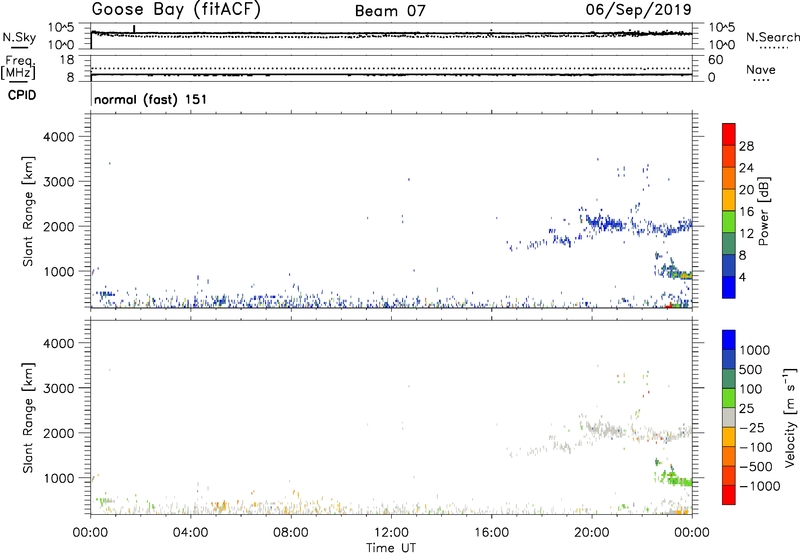Image resolution: width=800 pixels, height=554 pixels.
Task: Click the 08:00 time tick label
Action: click(x=291, y=533)
